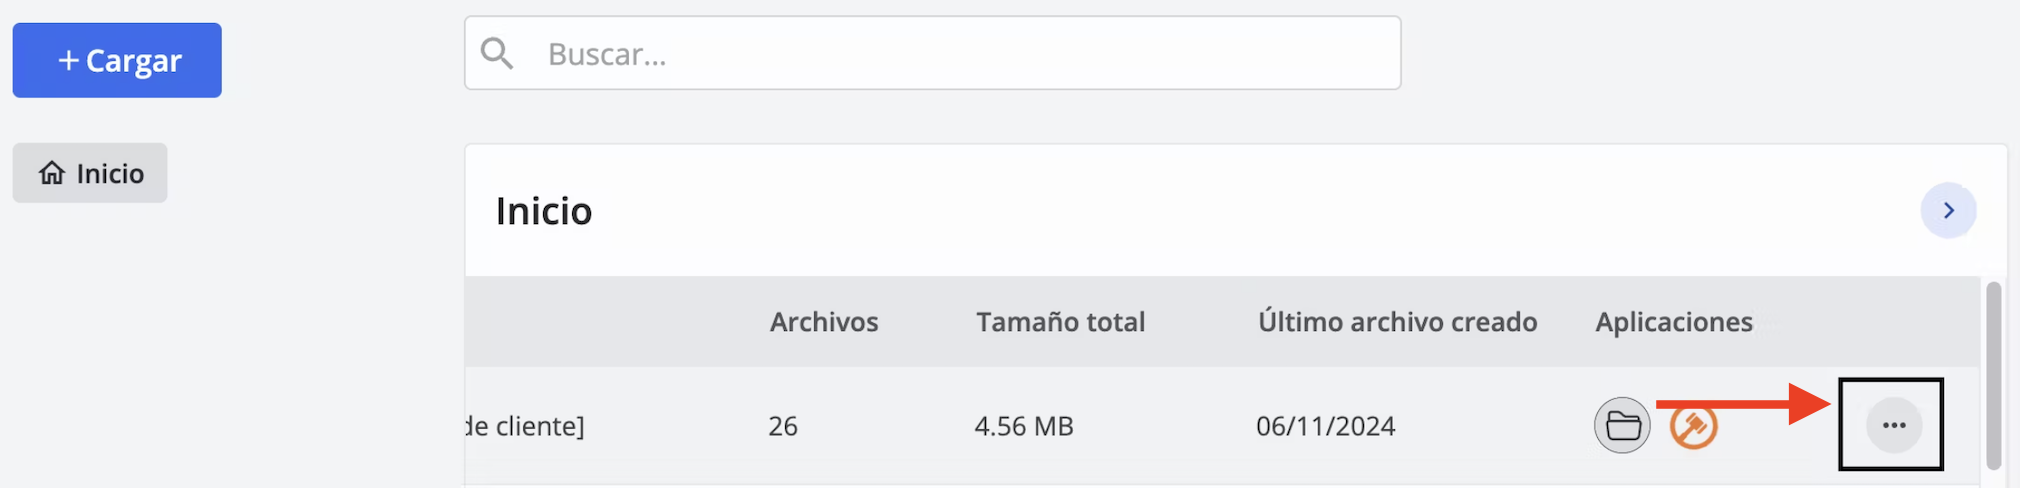Select the row ending in 'de cliente]'
Screen dimensions: 2020x488
[1222, 425]
